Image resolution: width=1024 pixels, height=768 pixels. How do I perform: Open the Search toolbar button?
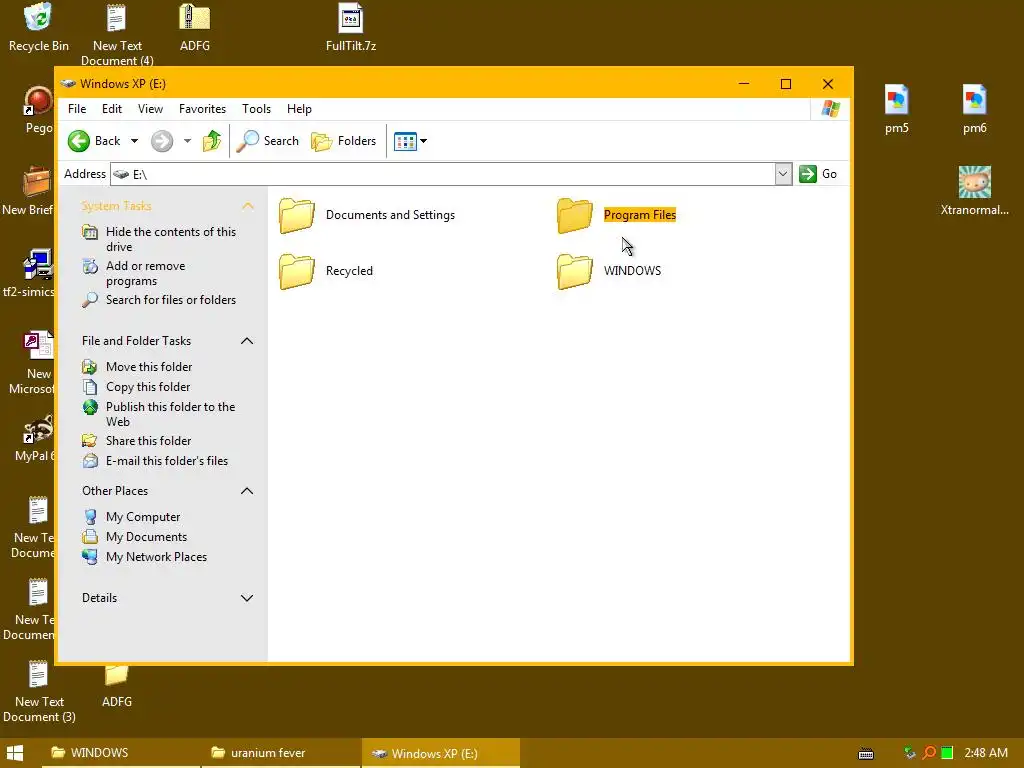click(267, 140)
